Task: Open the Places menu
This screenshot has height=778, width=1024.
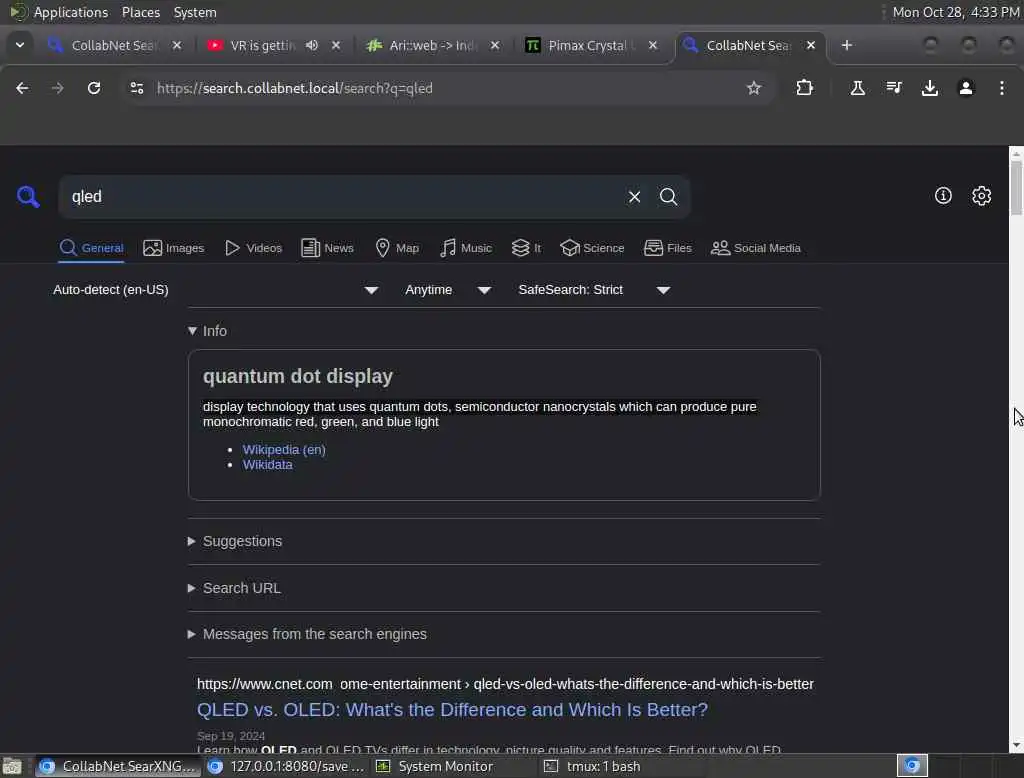Action: coord(141,12)
